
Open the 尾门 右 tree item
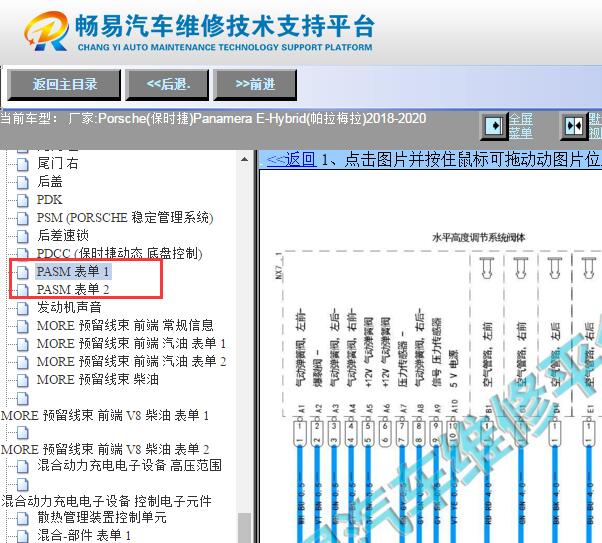coord(58,163)
